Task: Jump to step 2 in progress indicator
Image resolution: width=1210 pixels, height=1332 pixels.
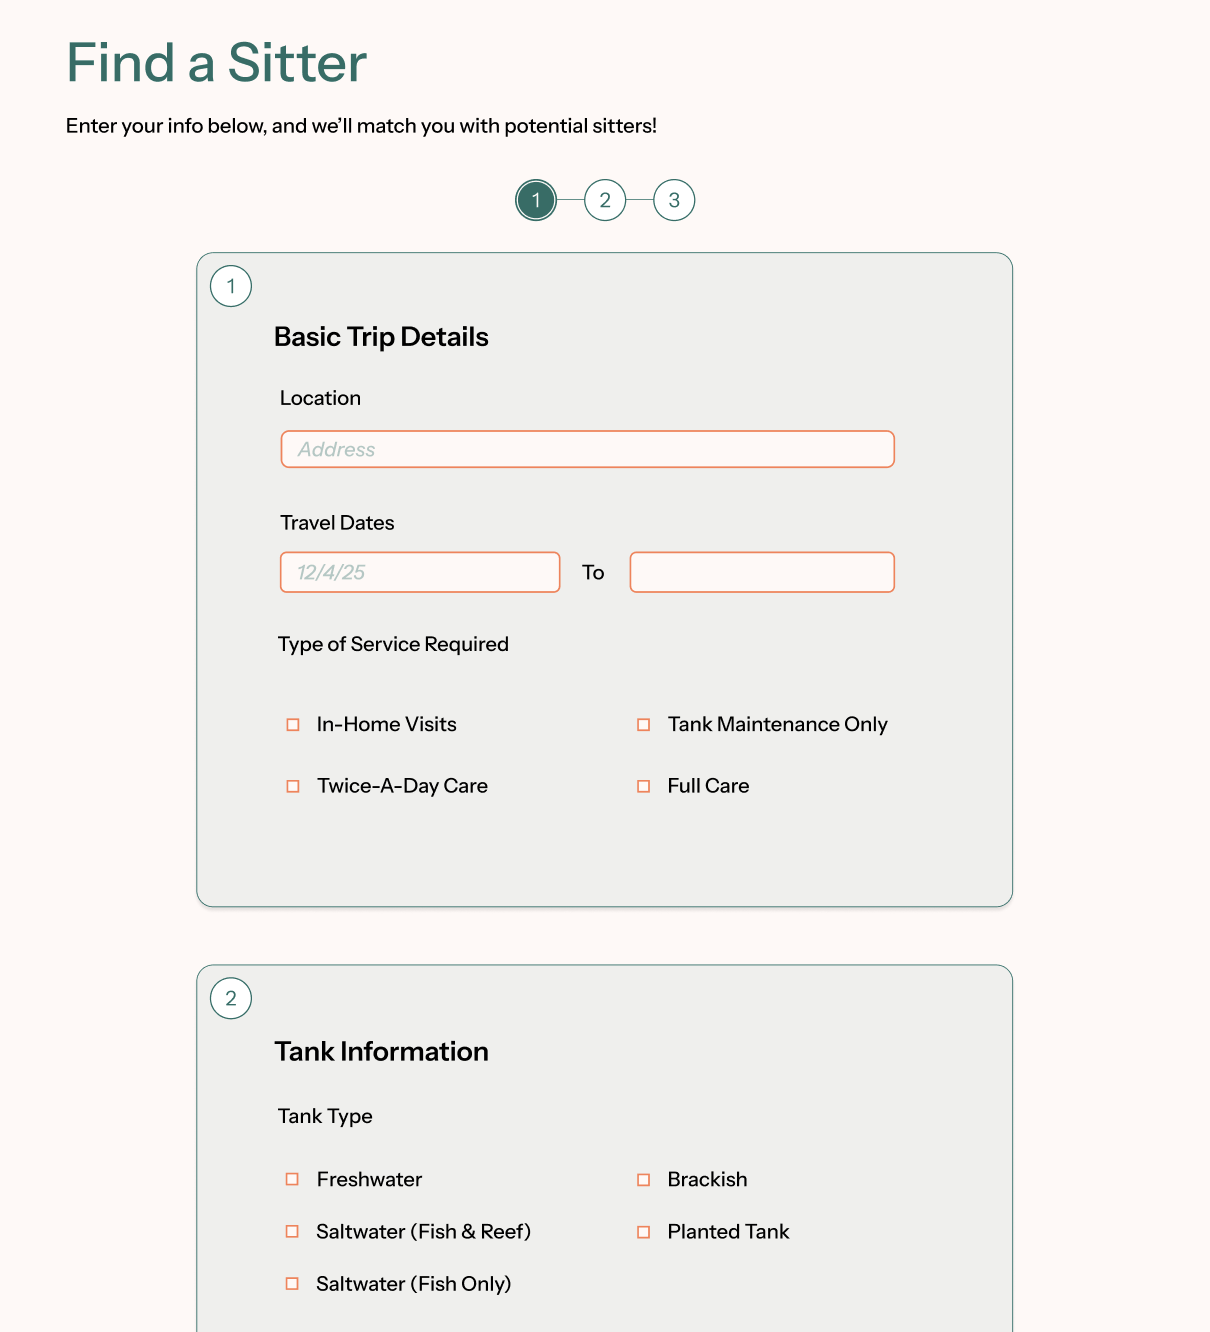Action: tap(605, 200)
